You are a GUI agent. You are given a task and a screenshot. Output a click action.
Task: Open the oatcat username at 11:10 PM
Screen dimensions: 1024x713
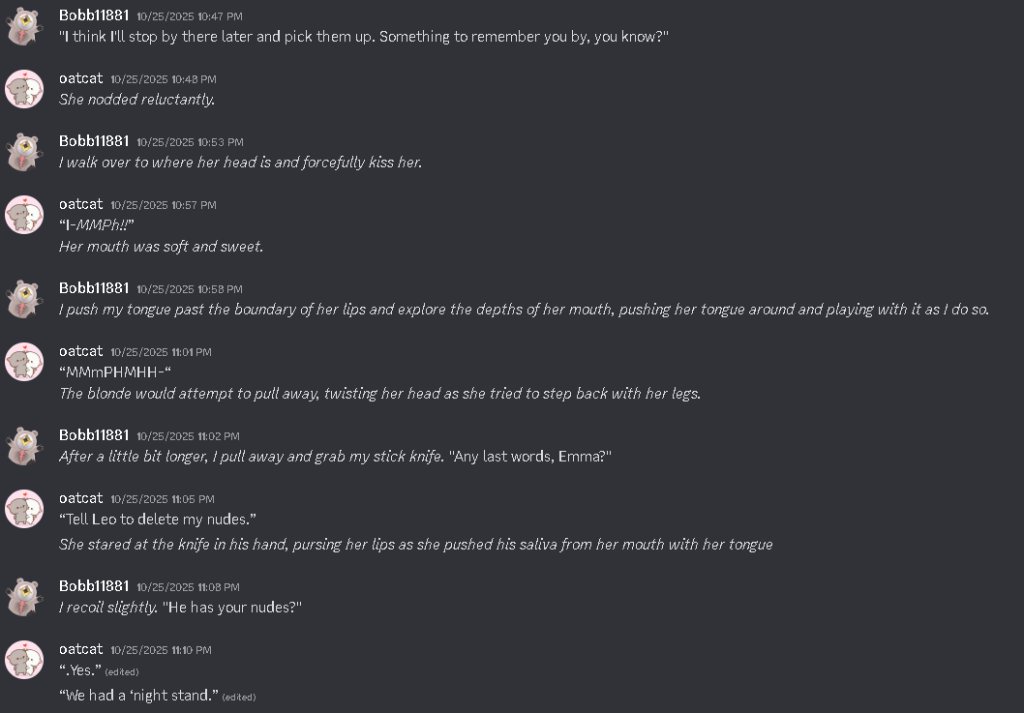(x=81, y=649)
